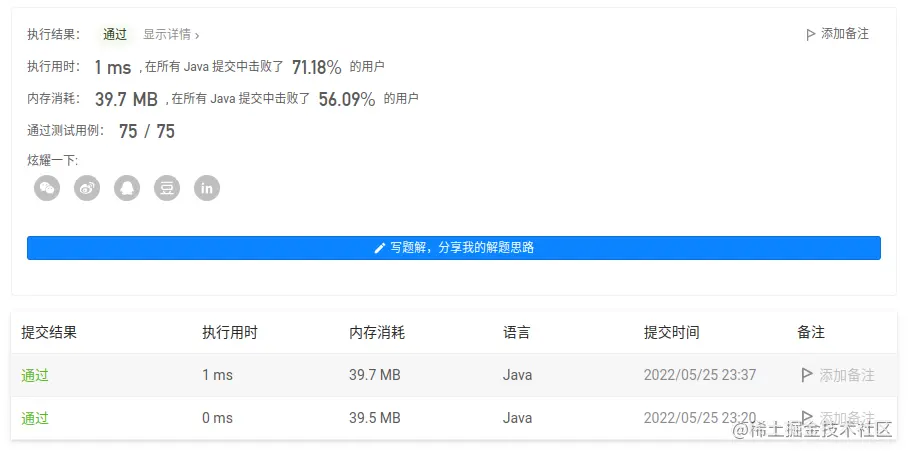Click the 39.5 MB table cell
Image resolution: width=908 pixels, height=455 pixels.
click(375, 418)
